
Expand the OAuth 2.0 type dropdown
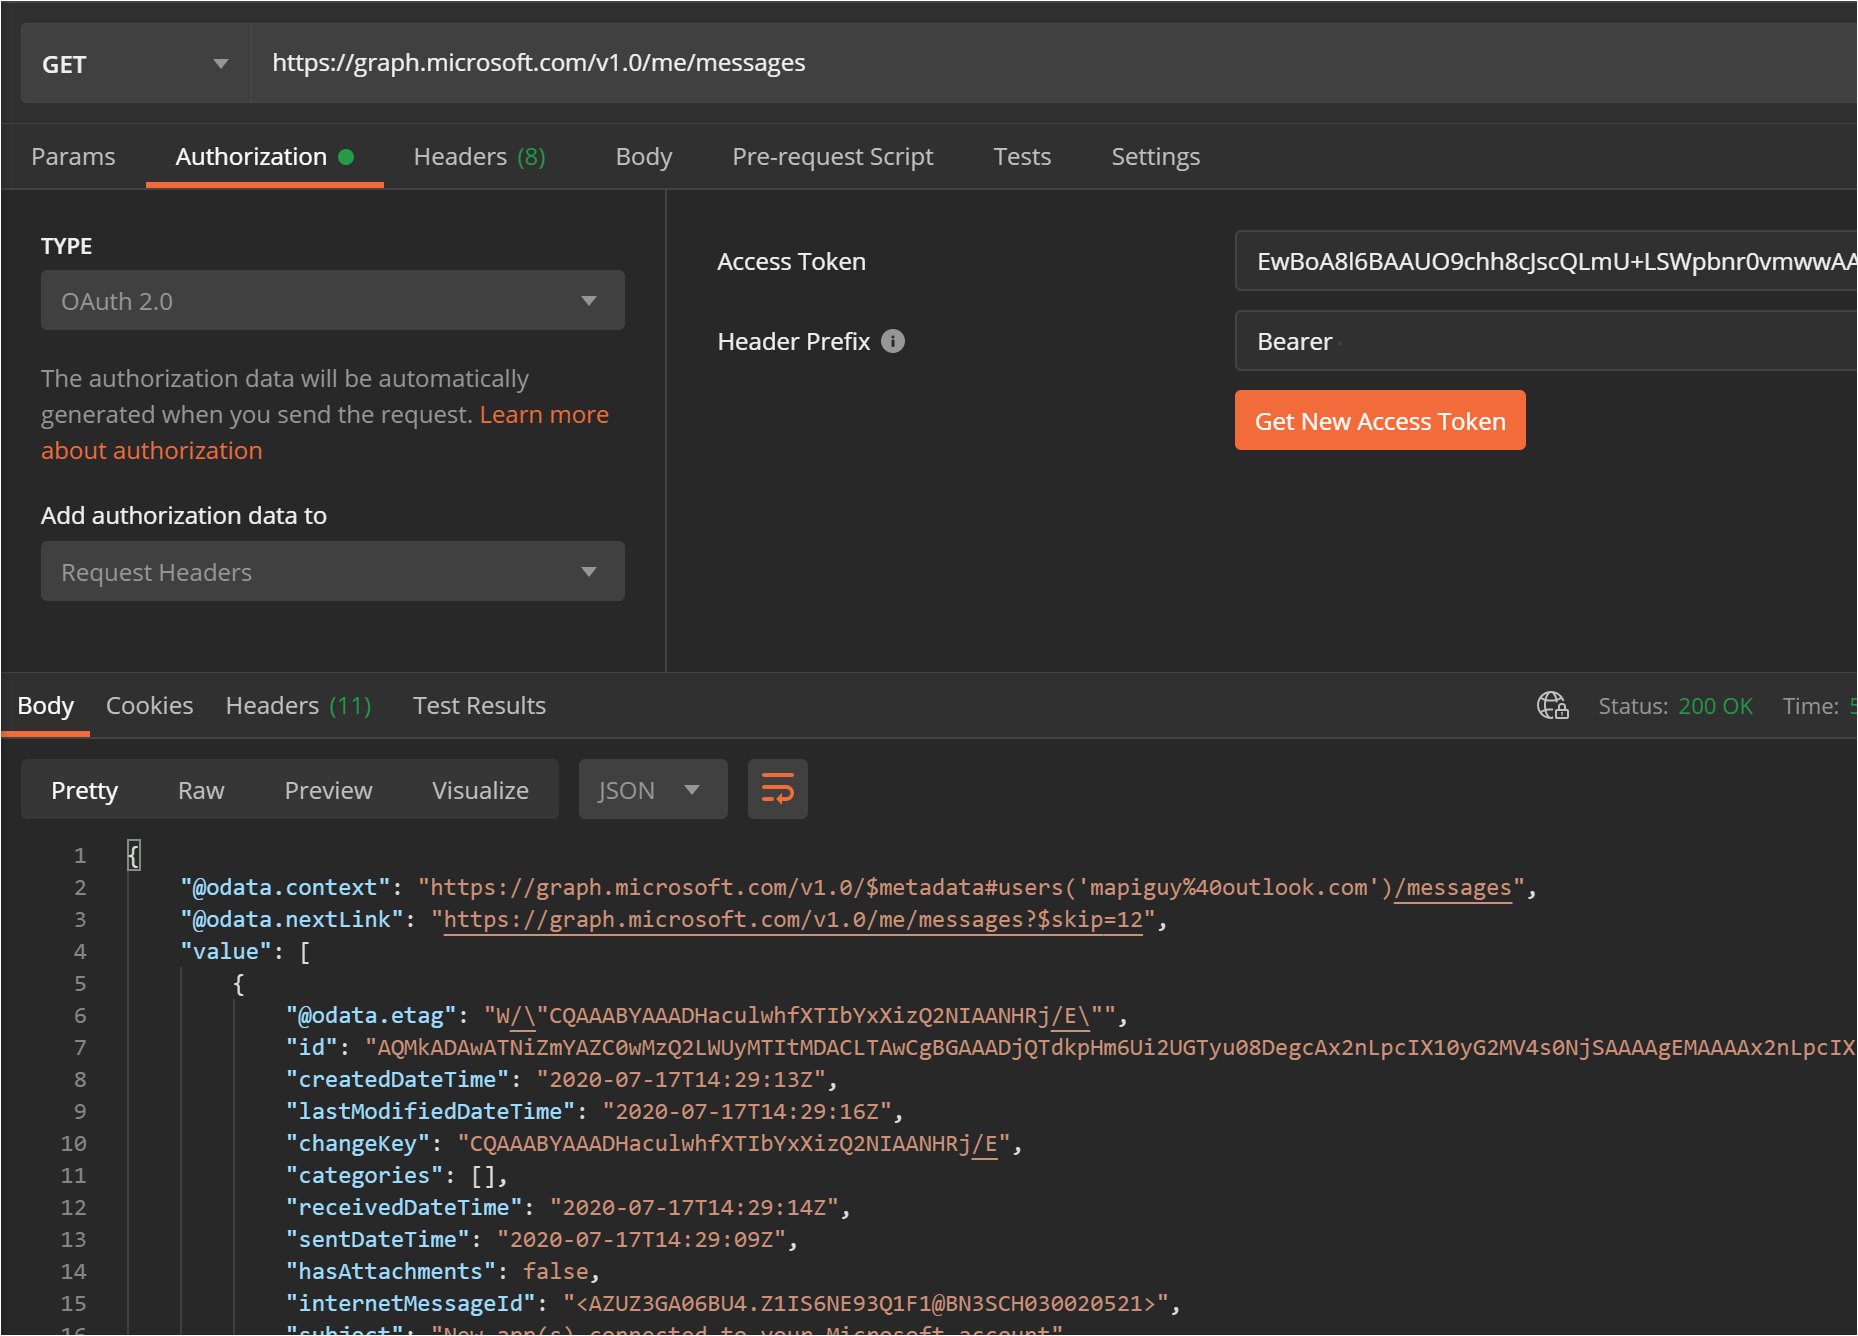pyautogui.click(x=333, y=300)
